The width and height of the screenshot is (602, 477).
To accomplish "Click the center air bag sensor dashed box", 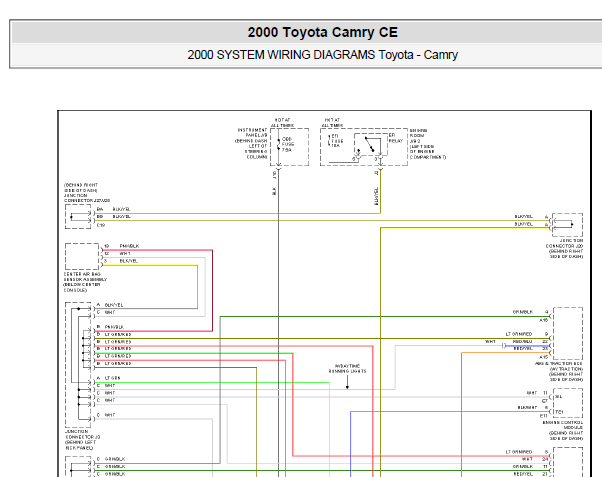I will [x=82, y=256].
